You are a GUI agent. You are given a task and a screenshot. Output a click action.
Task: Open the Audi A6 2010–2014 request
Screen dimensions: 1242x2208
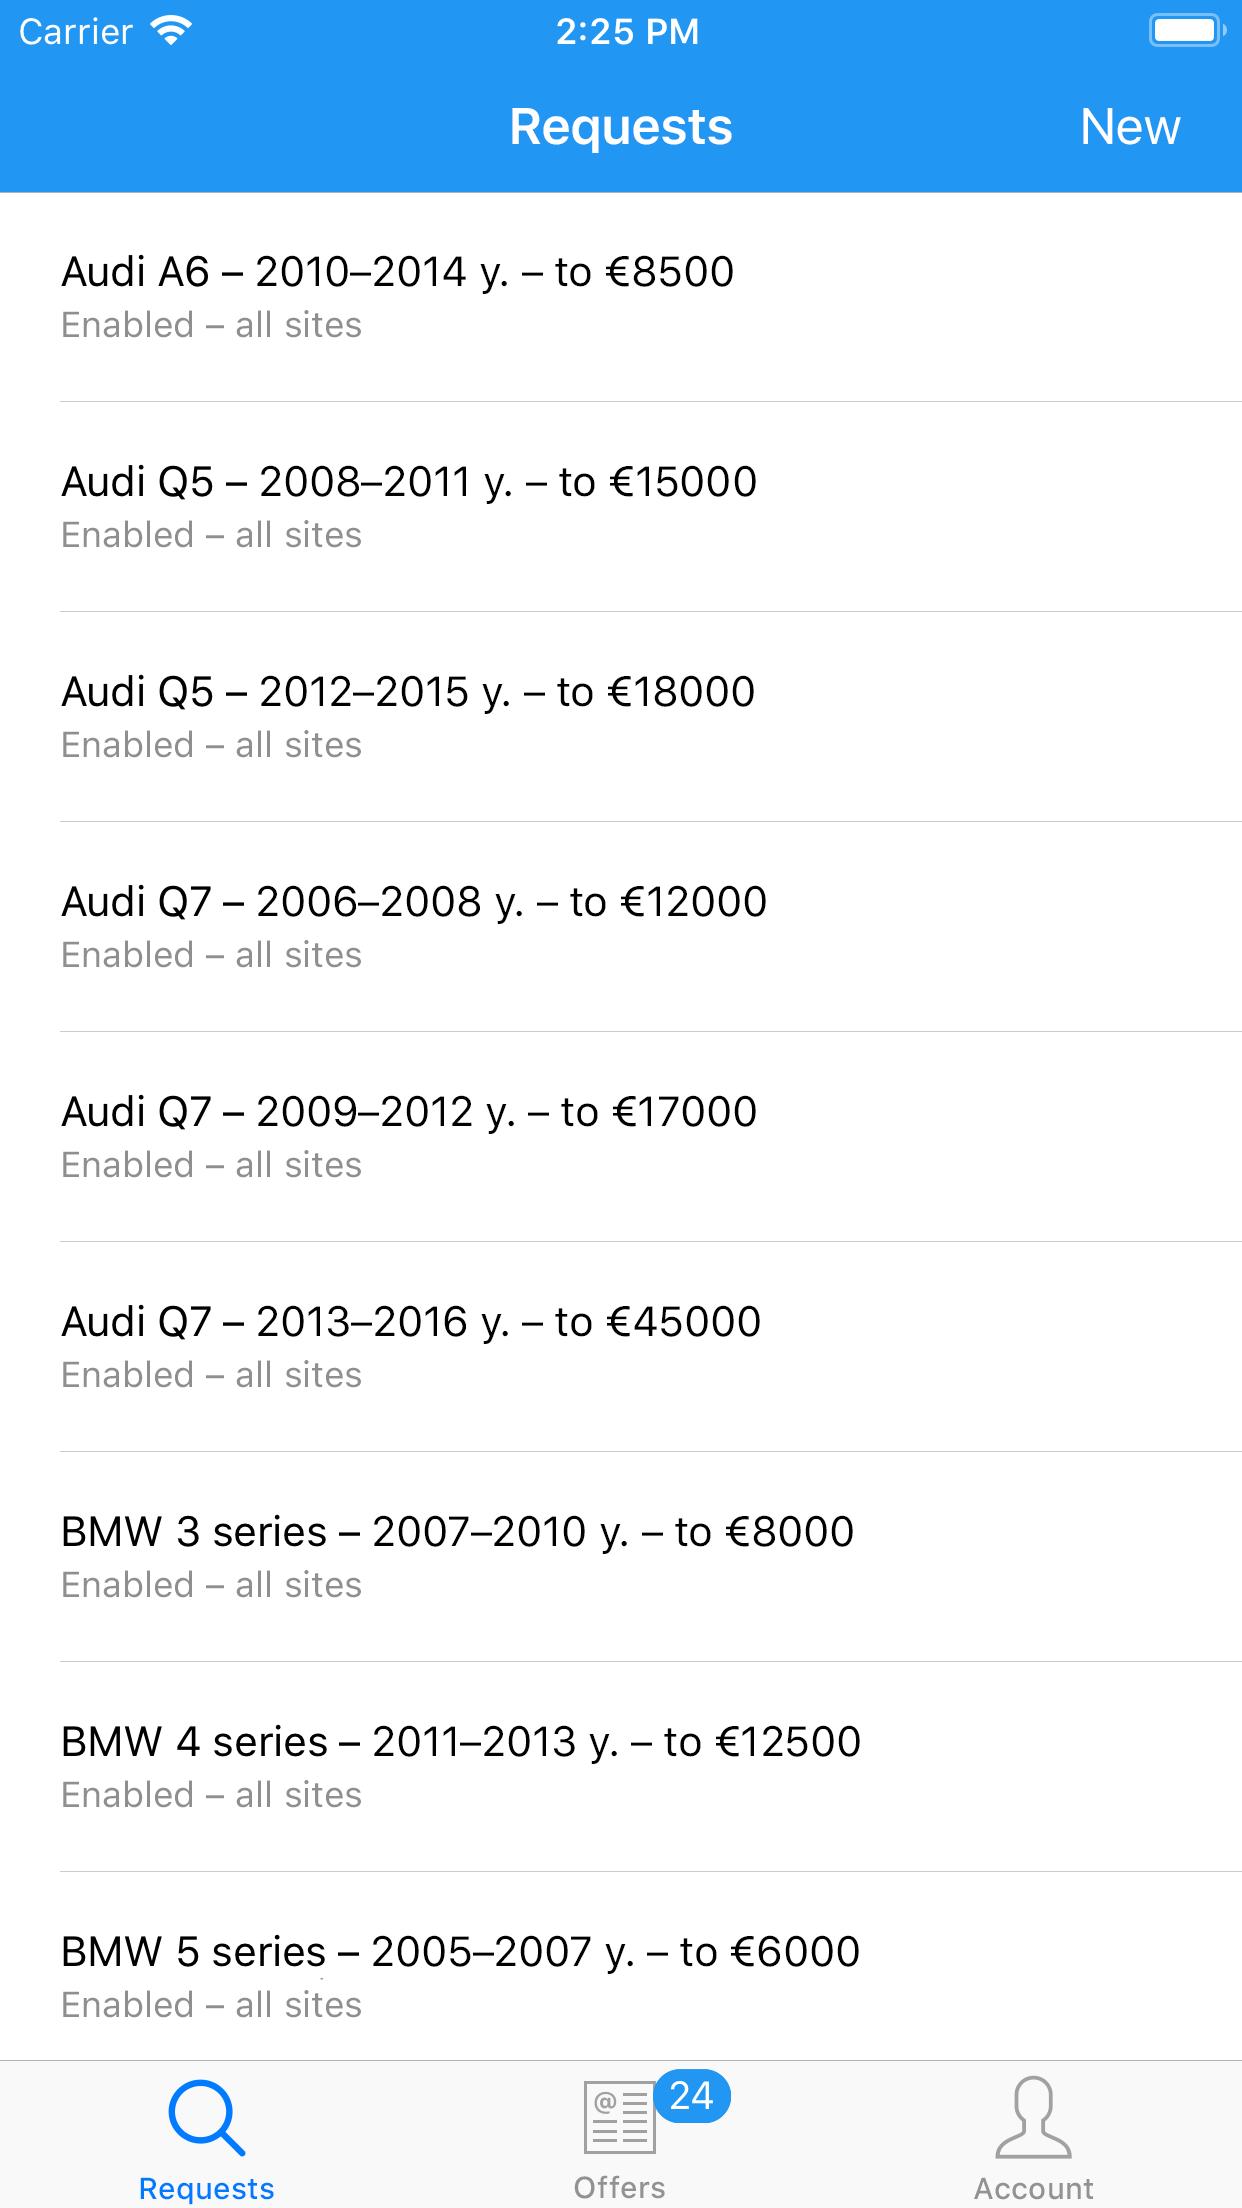[x=621, y=297]
